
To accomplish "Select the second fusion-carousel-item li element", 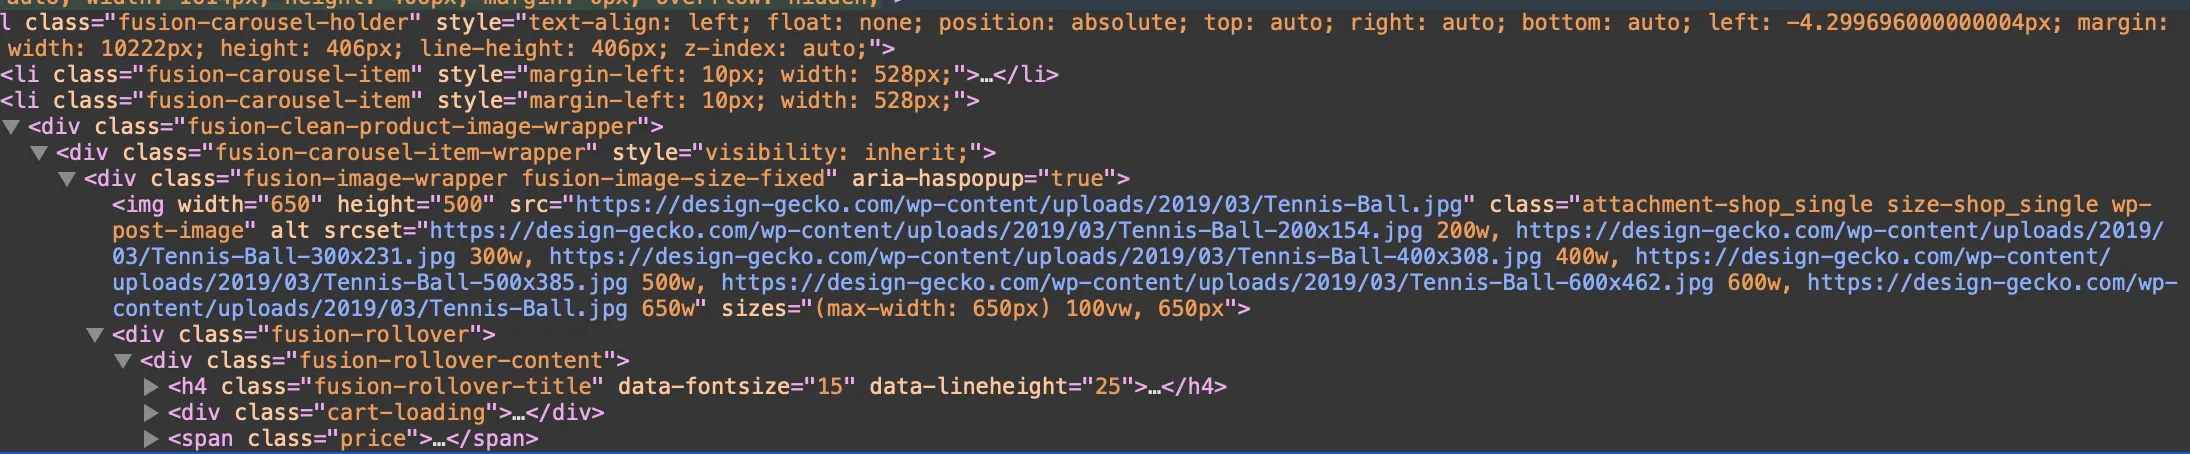I will click(490, 101).
